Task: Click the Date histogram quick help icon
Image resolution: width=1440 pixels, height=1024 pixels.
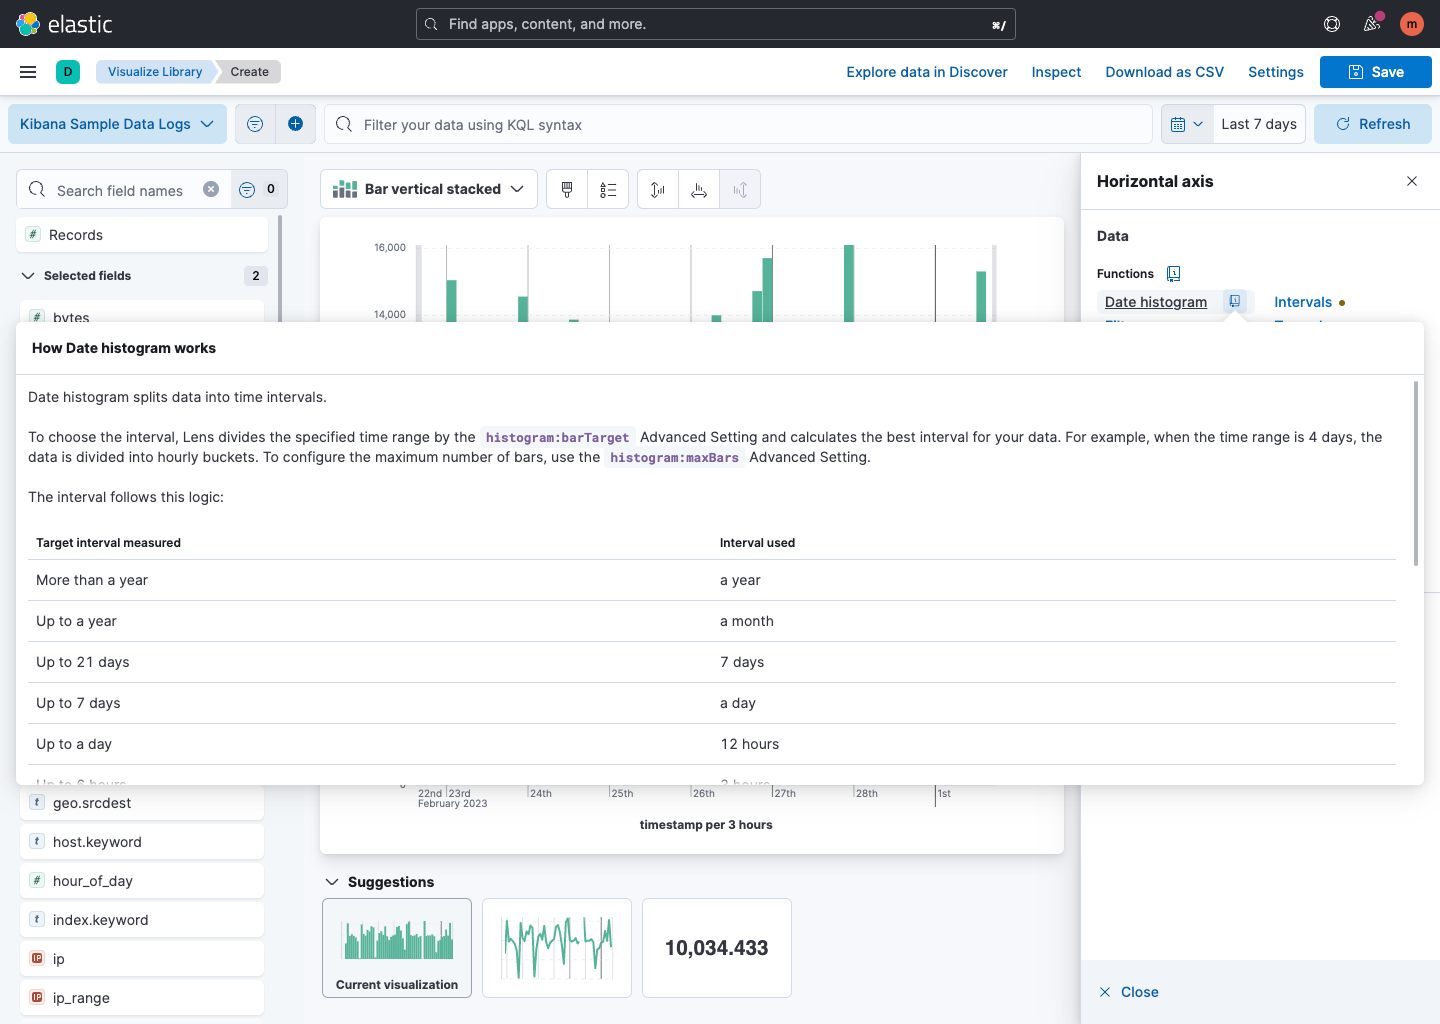Action: click(x=1237, y=301)
